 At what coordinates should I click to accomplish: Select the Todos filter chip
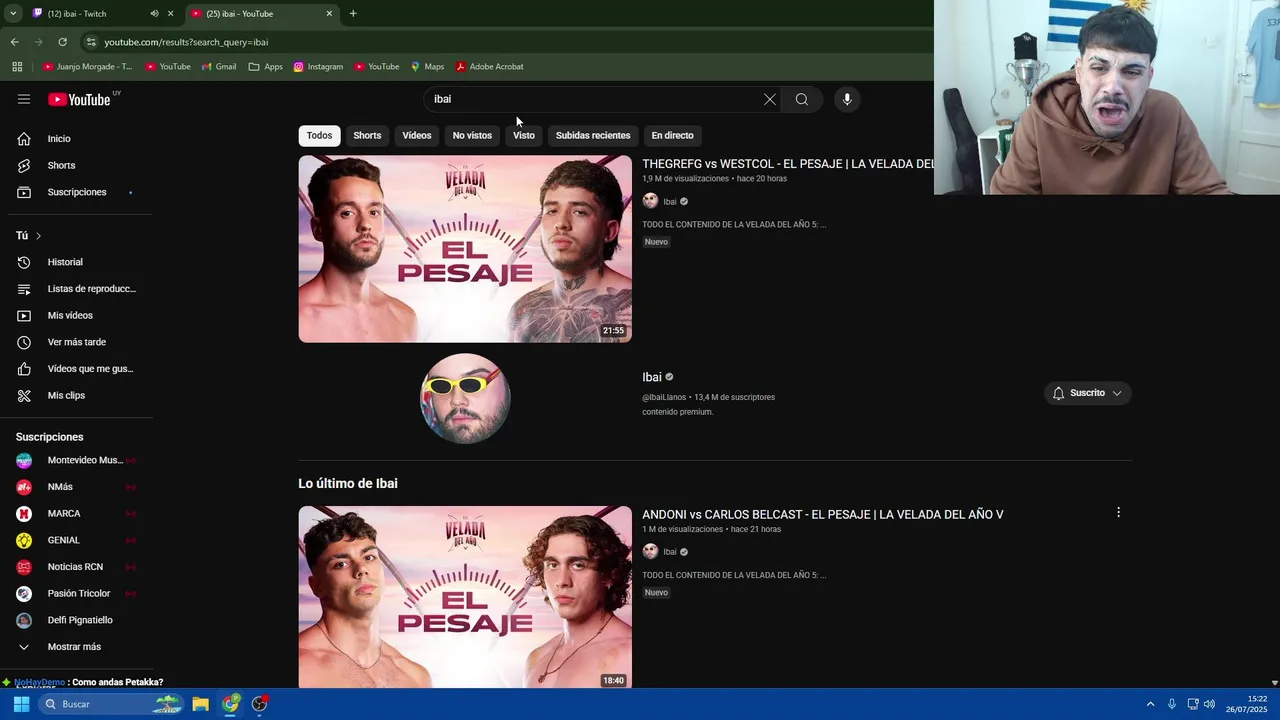point(319,135)
